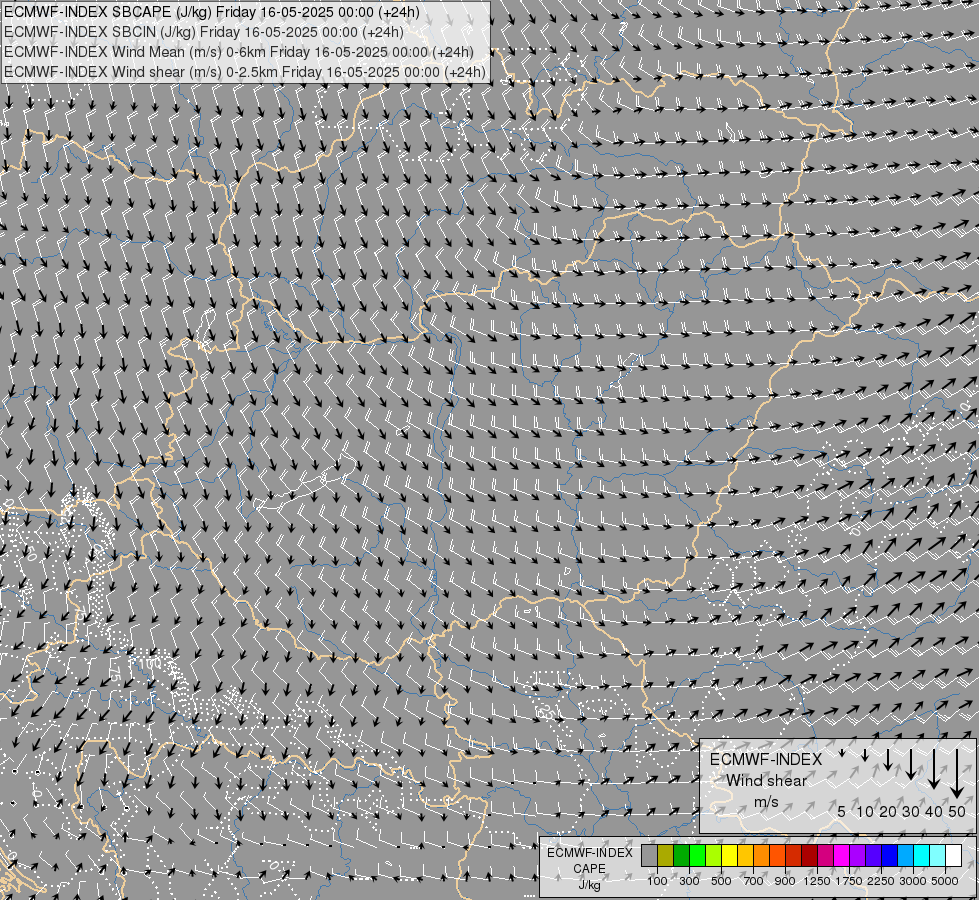
Task: Click the '30' wind shear scale label
Action: (x=911, y=811)
